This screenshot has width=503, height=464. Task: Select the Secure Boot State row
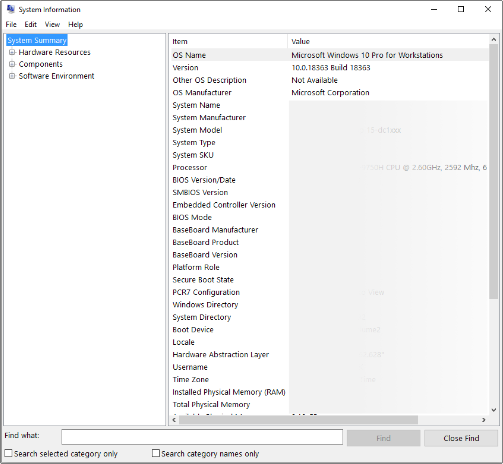click(x=330, y=280)
